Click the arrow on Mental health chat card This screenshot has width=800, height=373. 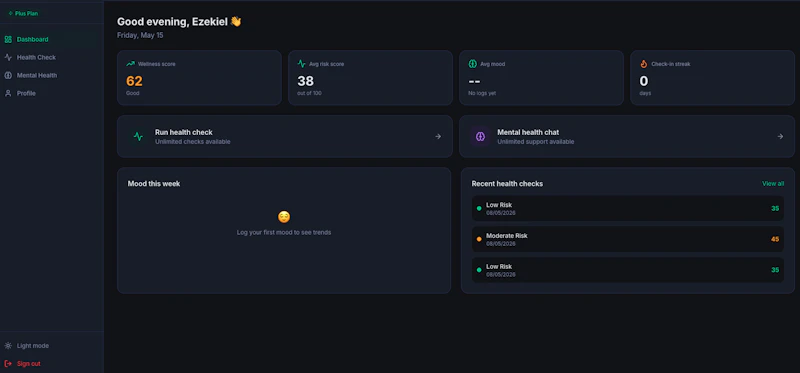(780, 136)
